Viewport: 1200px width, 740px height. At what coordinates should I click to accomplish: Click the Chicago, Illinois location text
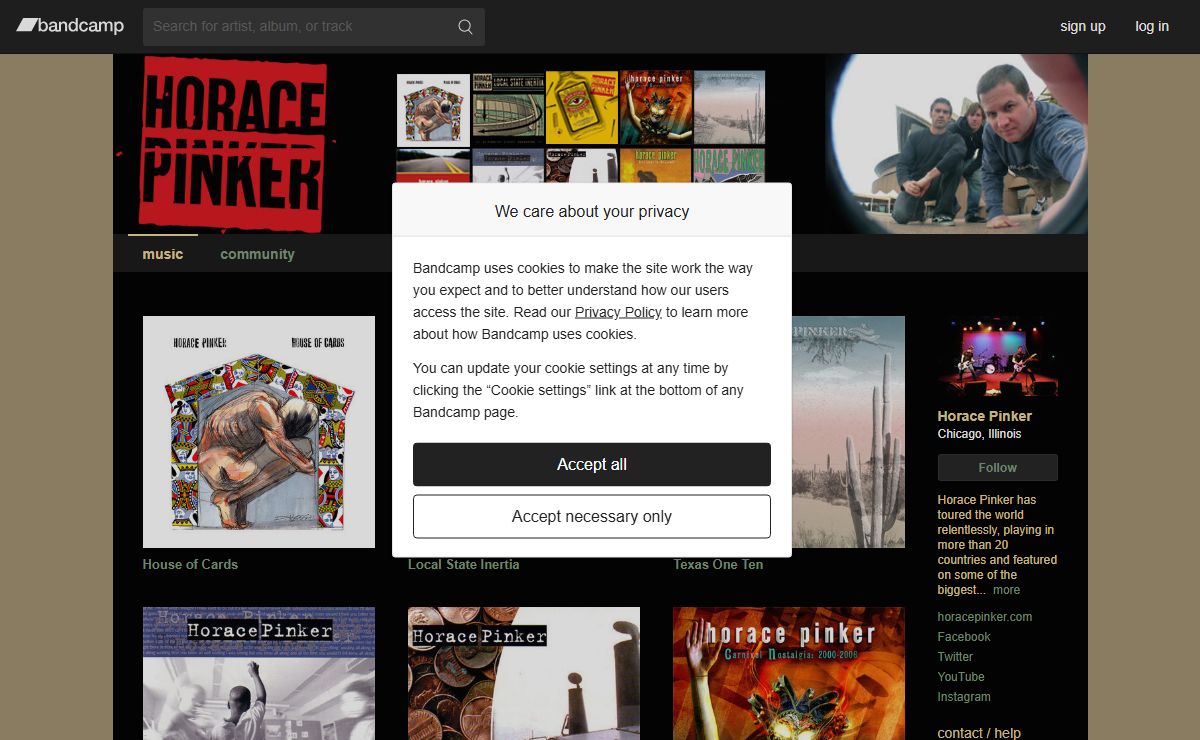click(x=979, y=434)
